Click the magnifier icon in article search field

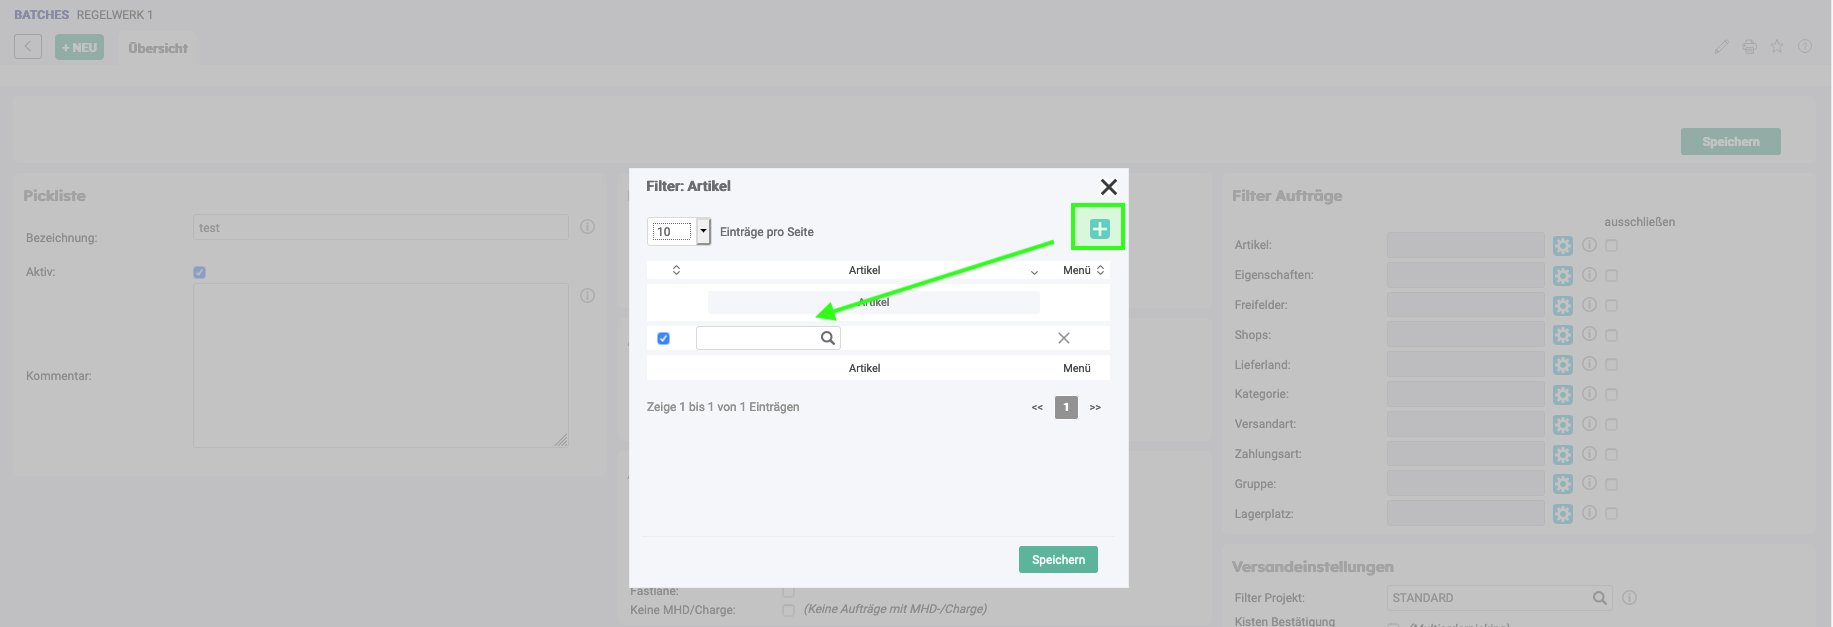(827, 338)
